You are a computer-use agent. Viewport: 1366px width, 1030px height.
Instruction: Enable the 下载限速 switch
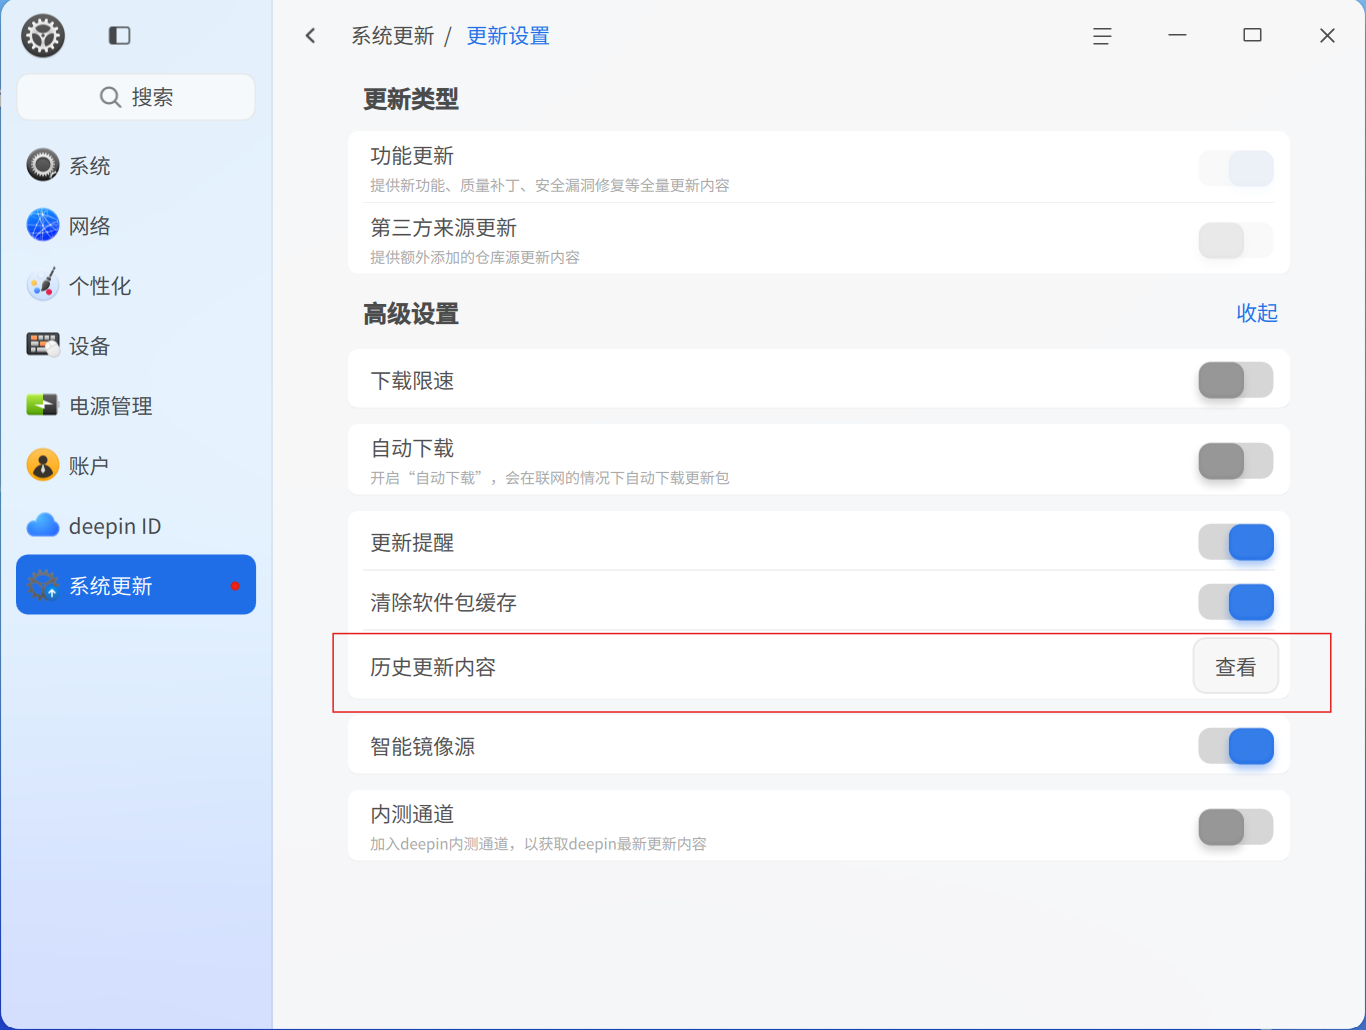pyautogui.click(x=1236, y=380)
